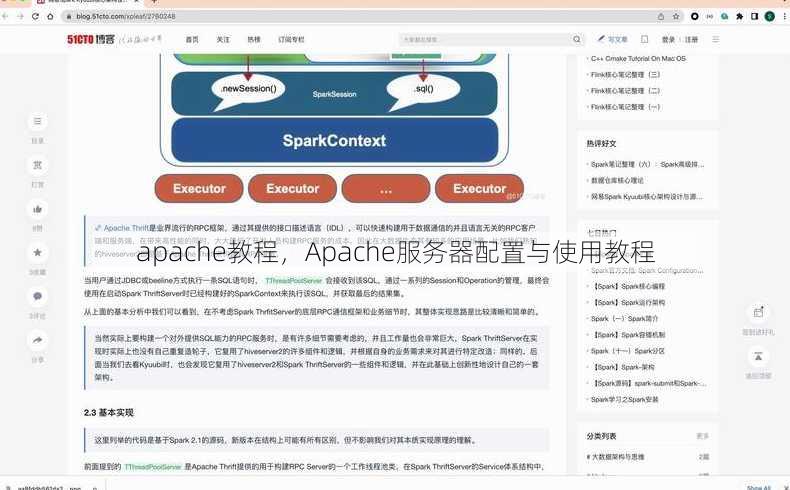790x490 pixels.
Task: Open 【Spark】Spark运行架构 link
Action: point(628,302)
